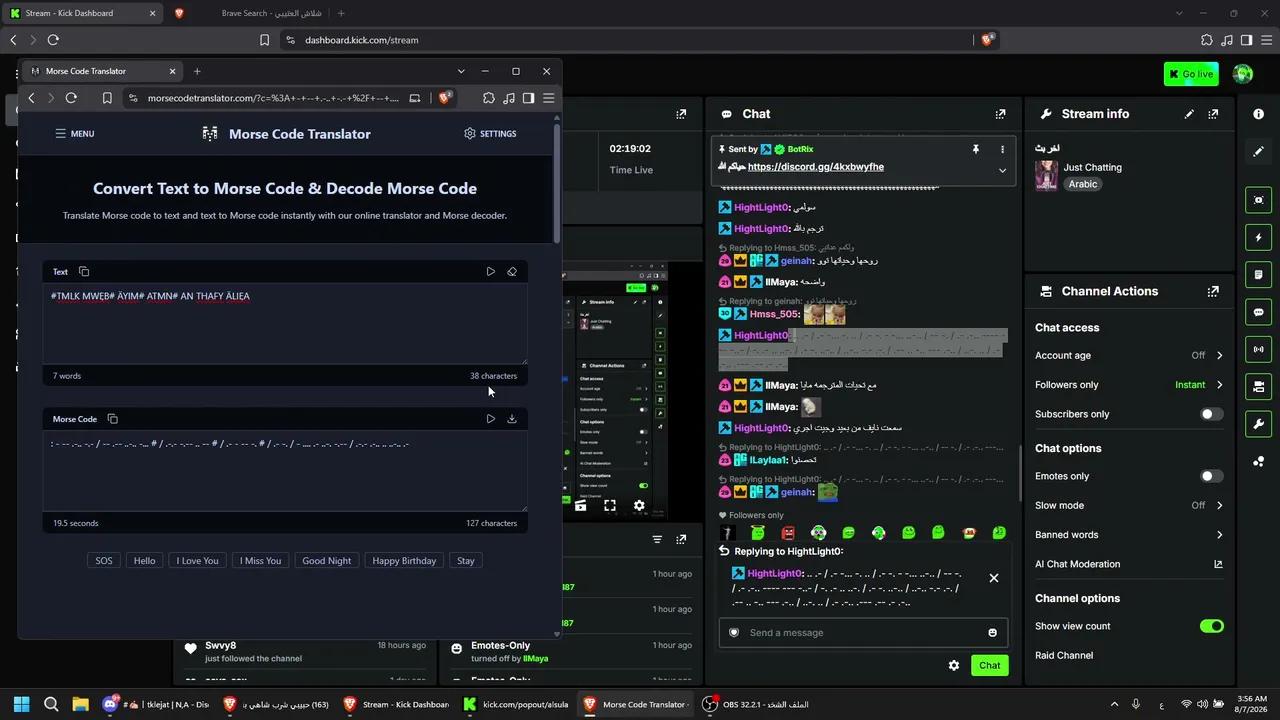Enter fullscreen on the stream preview
This screenshot has height=720, width=1280.
[610, 506]
